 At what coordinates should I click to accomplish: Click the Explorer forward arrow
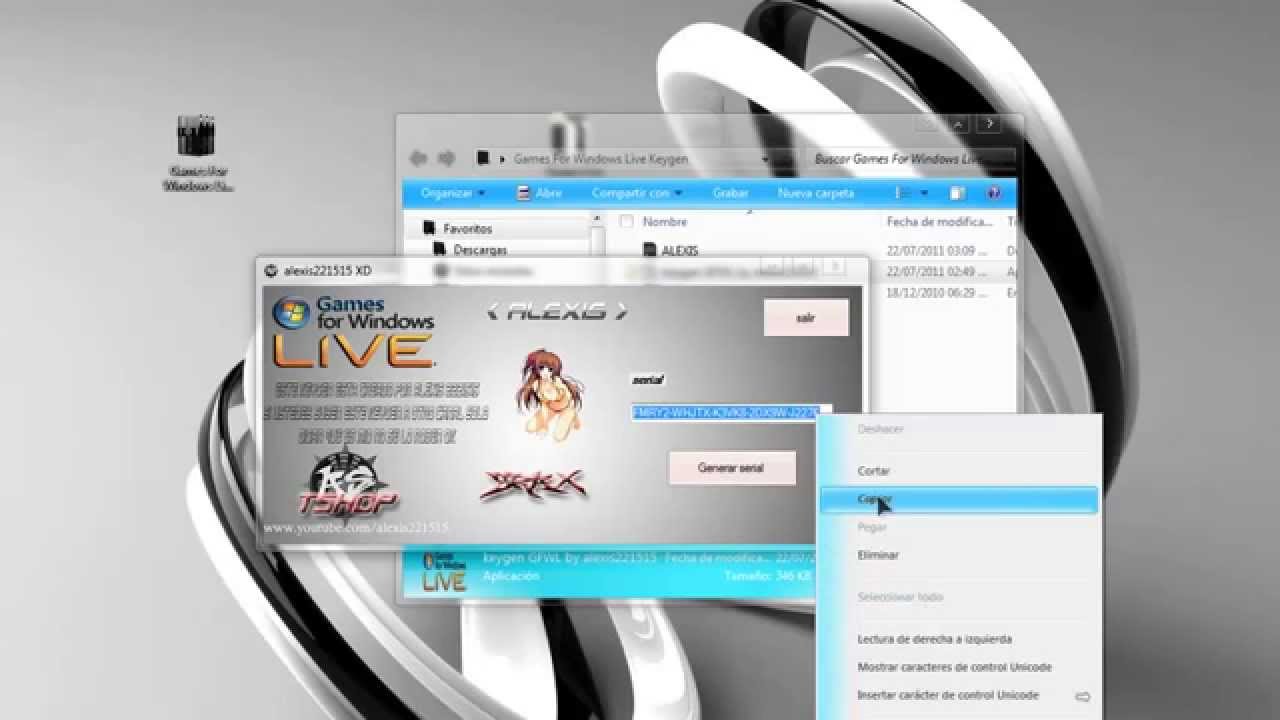click(447, 158)
